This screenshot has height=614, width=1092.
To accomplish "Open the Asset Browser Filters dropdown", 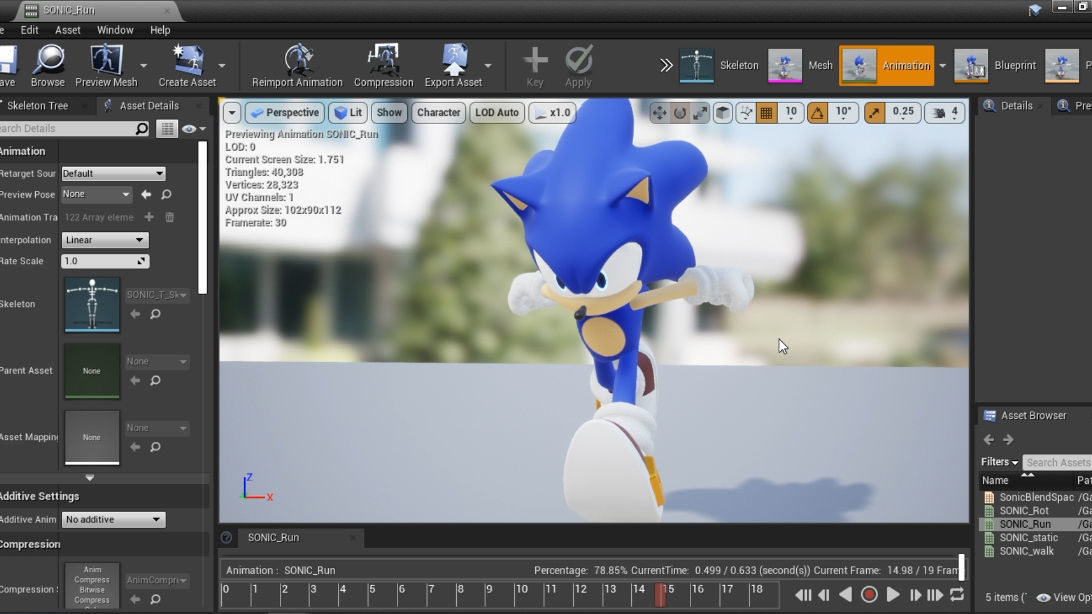I will point(999,462).
